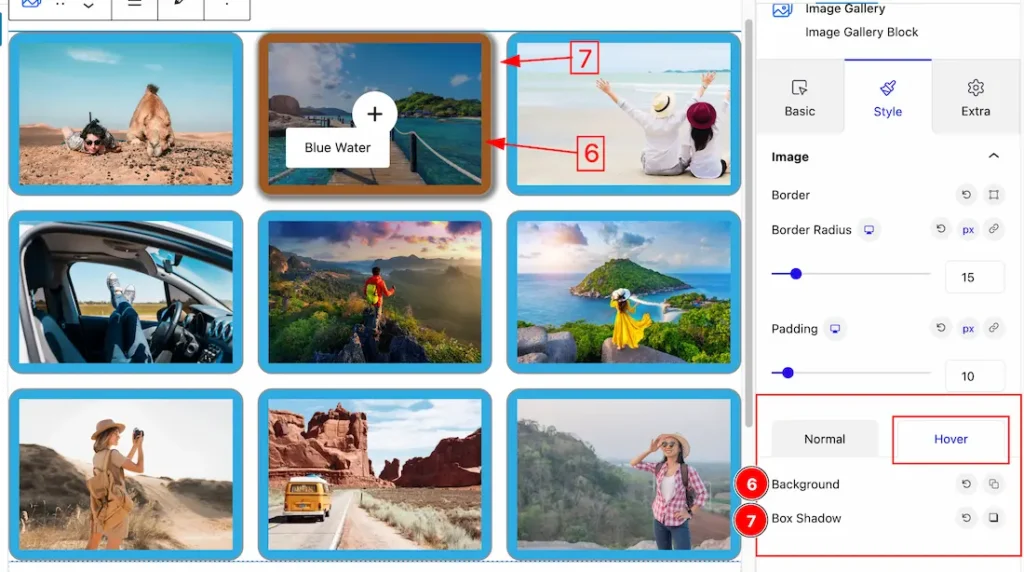
Task: Reset the Border Radius value
Action: click(940, 229)
